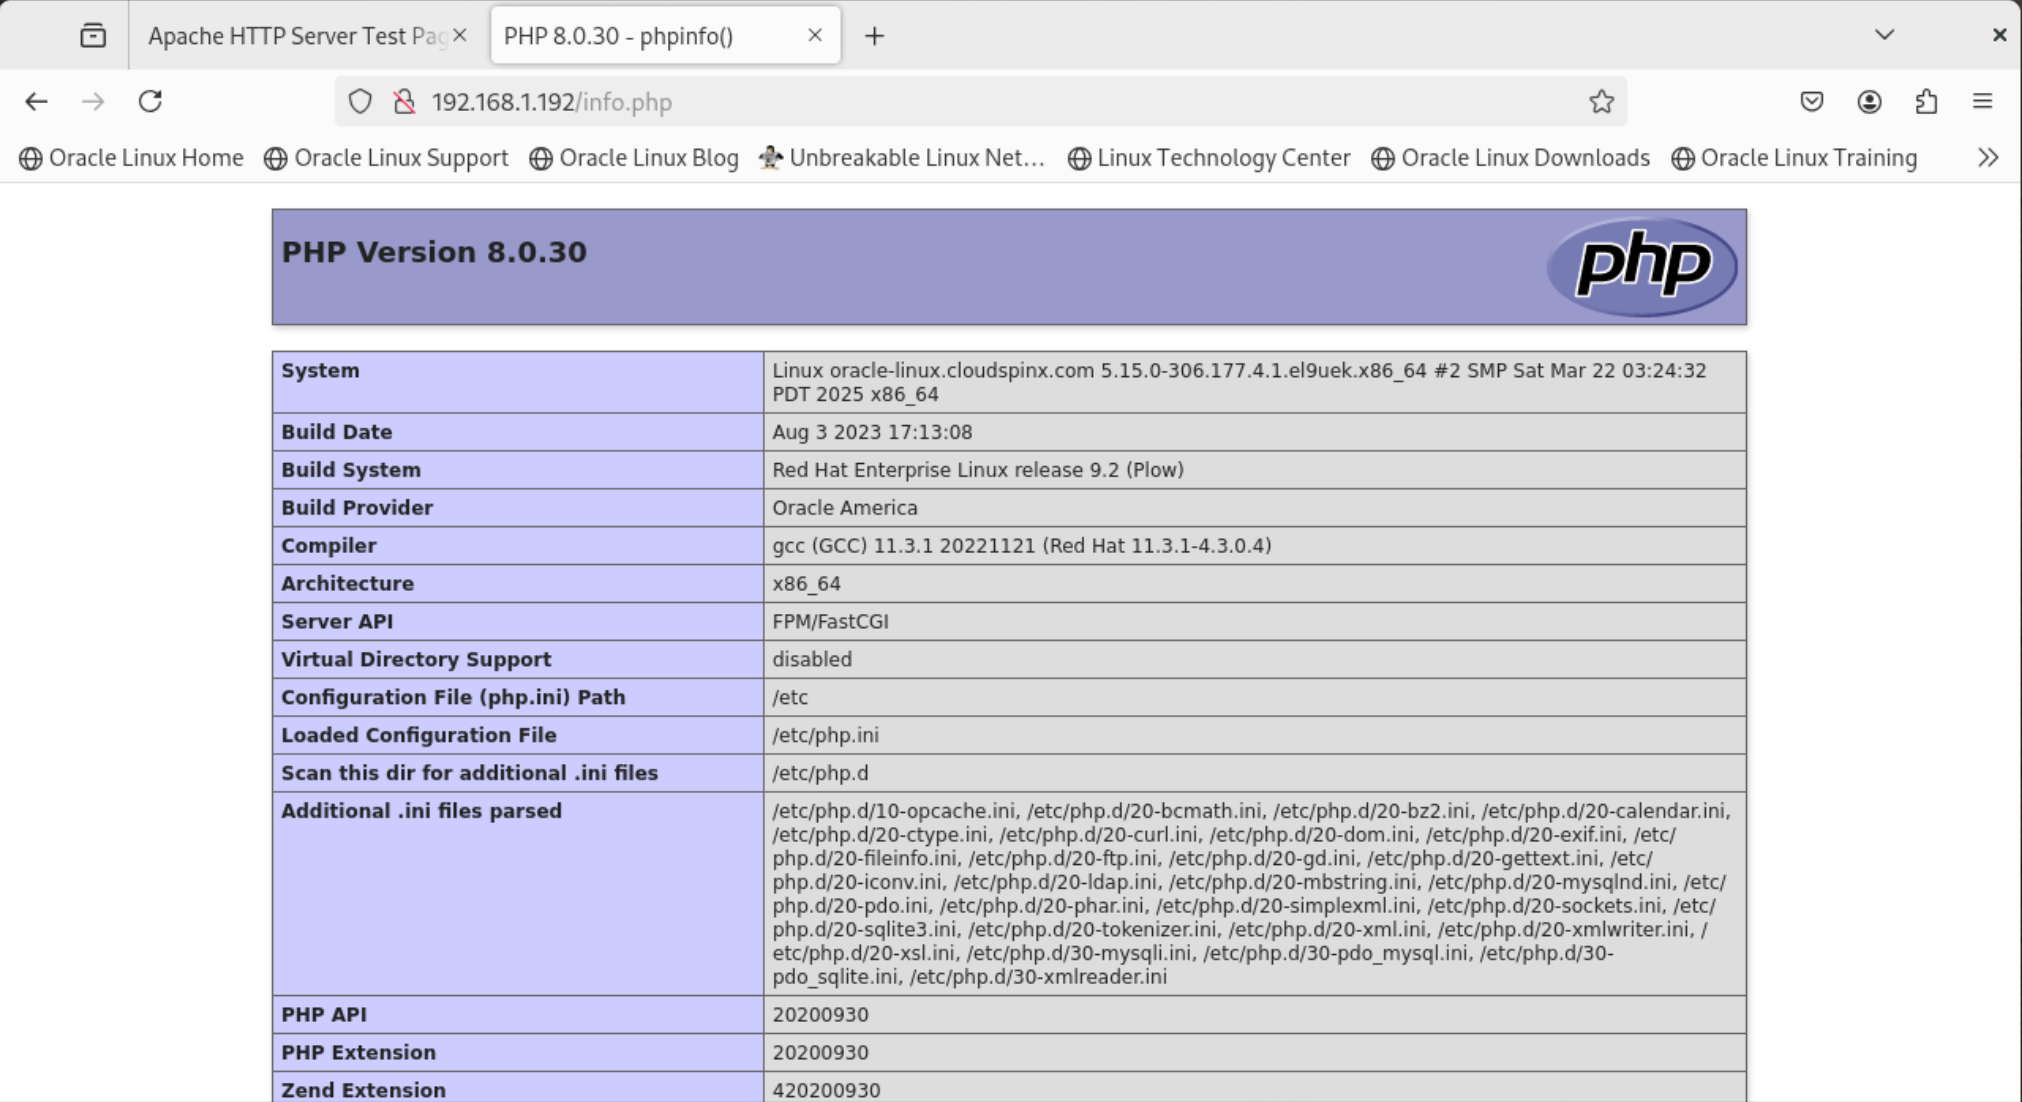Open the list all tabs chevron
Viewport: 2022px width, 1102px height.
click(1884, 34)
